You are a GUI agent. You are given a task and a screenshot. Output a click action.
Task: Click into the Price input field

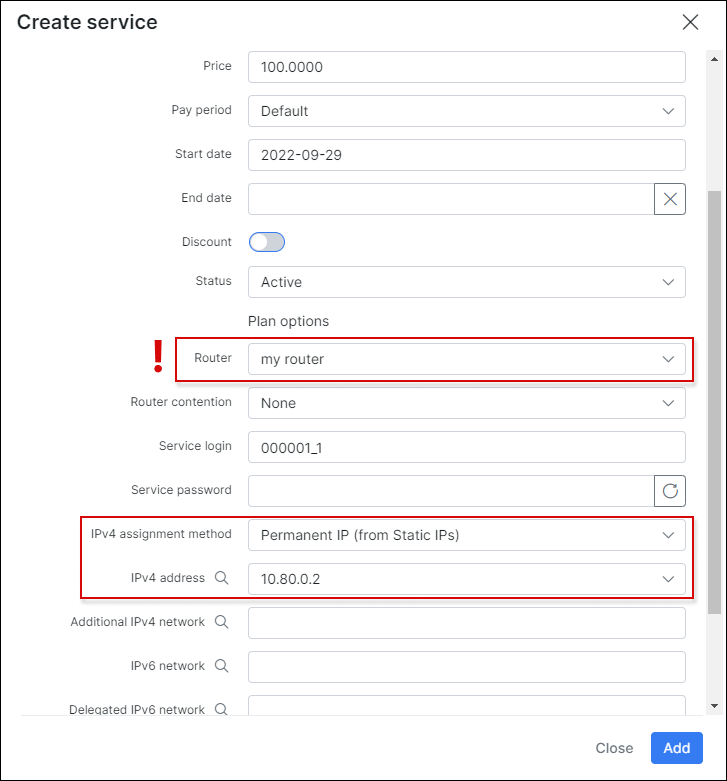(x=466, y=67)
